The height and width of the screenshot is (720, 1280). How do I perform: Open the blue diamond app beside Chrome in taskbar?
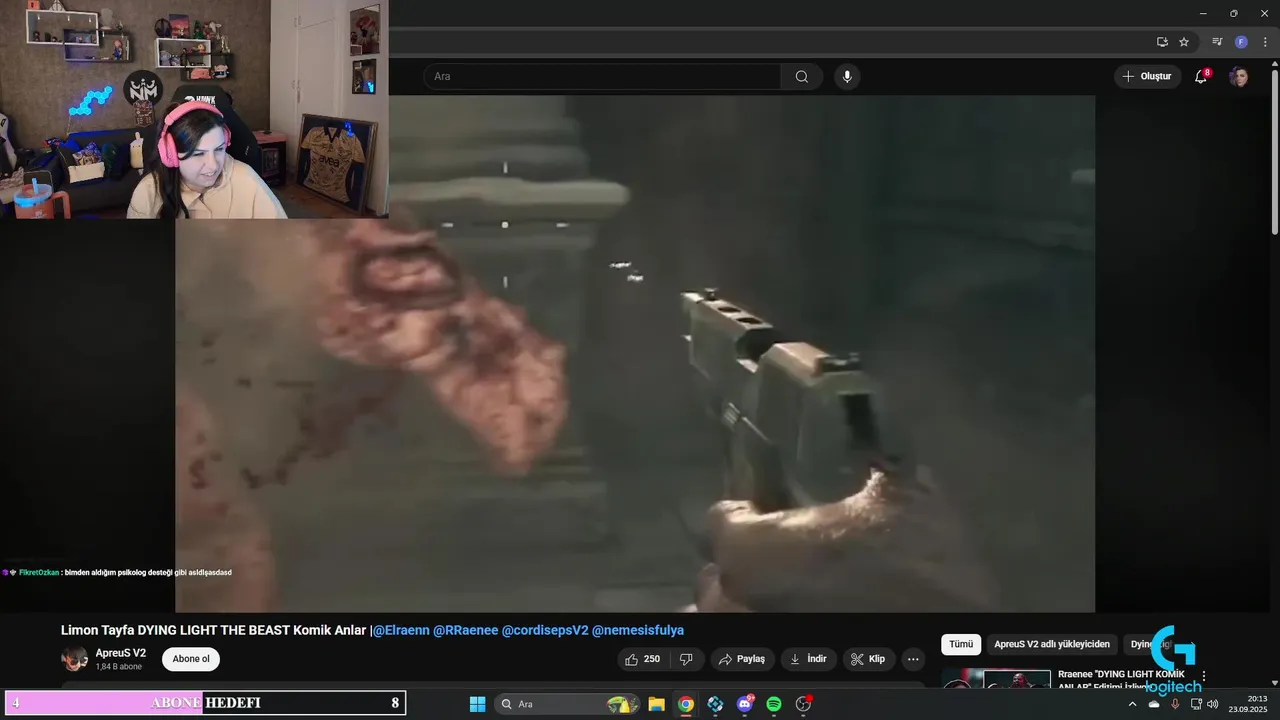(715, 704)
